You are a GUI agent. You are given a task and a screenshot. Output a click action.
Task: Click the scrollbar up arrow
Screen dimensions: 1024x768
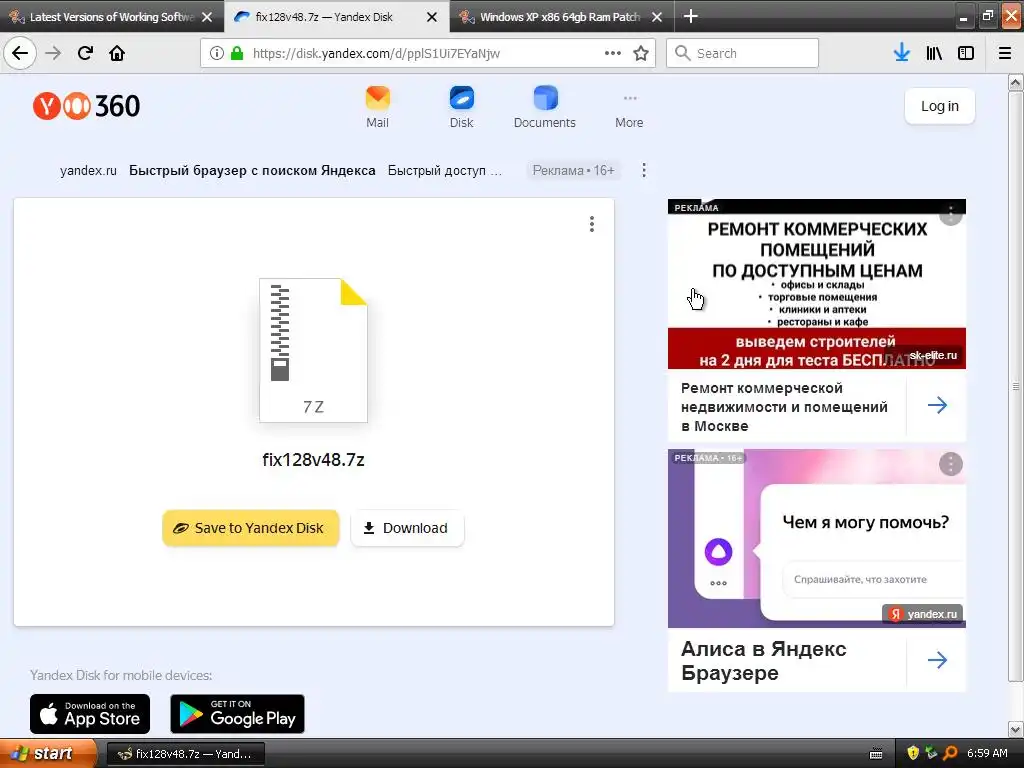[1016, 82]
